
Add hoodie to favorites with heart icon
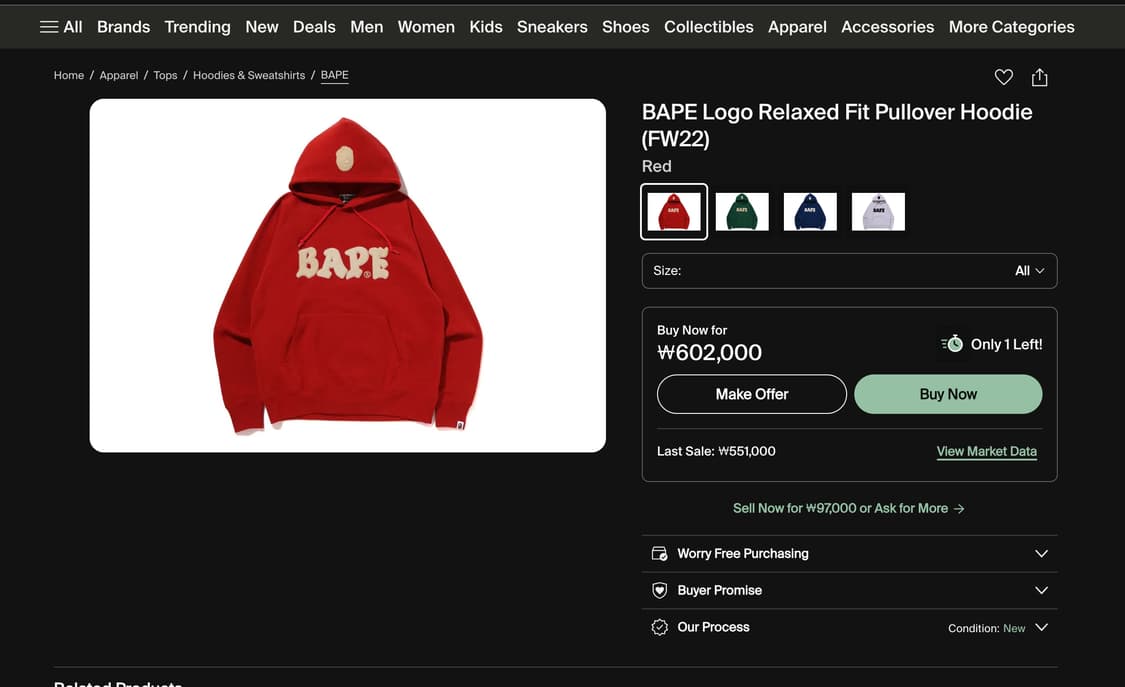click(x=1003, y=77)
